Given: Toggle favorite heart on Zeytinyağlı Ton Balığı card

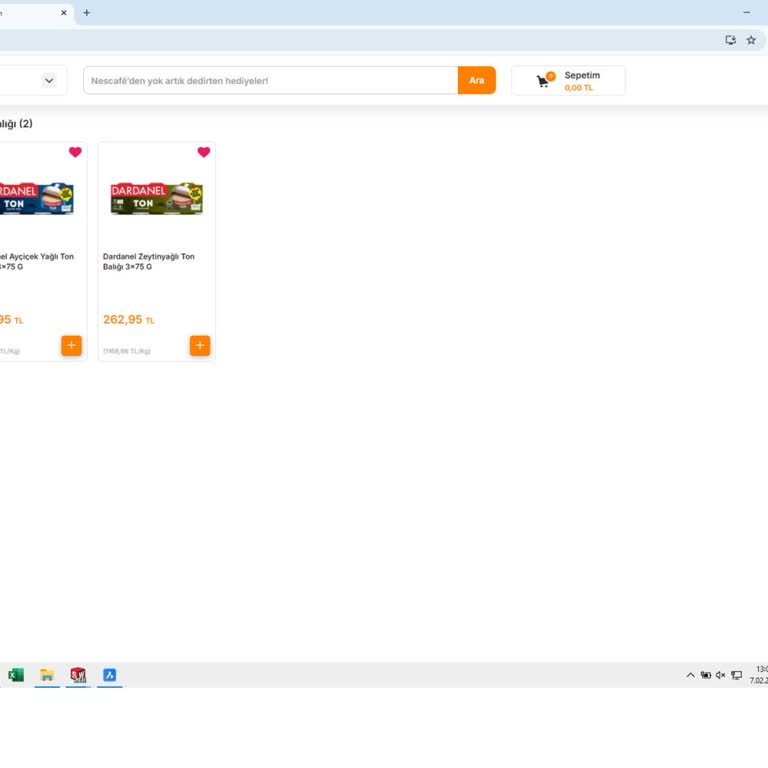Looking at the screenshot, I should click(204, 152).
